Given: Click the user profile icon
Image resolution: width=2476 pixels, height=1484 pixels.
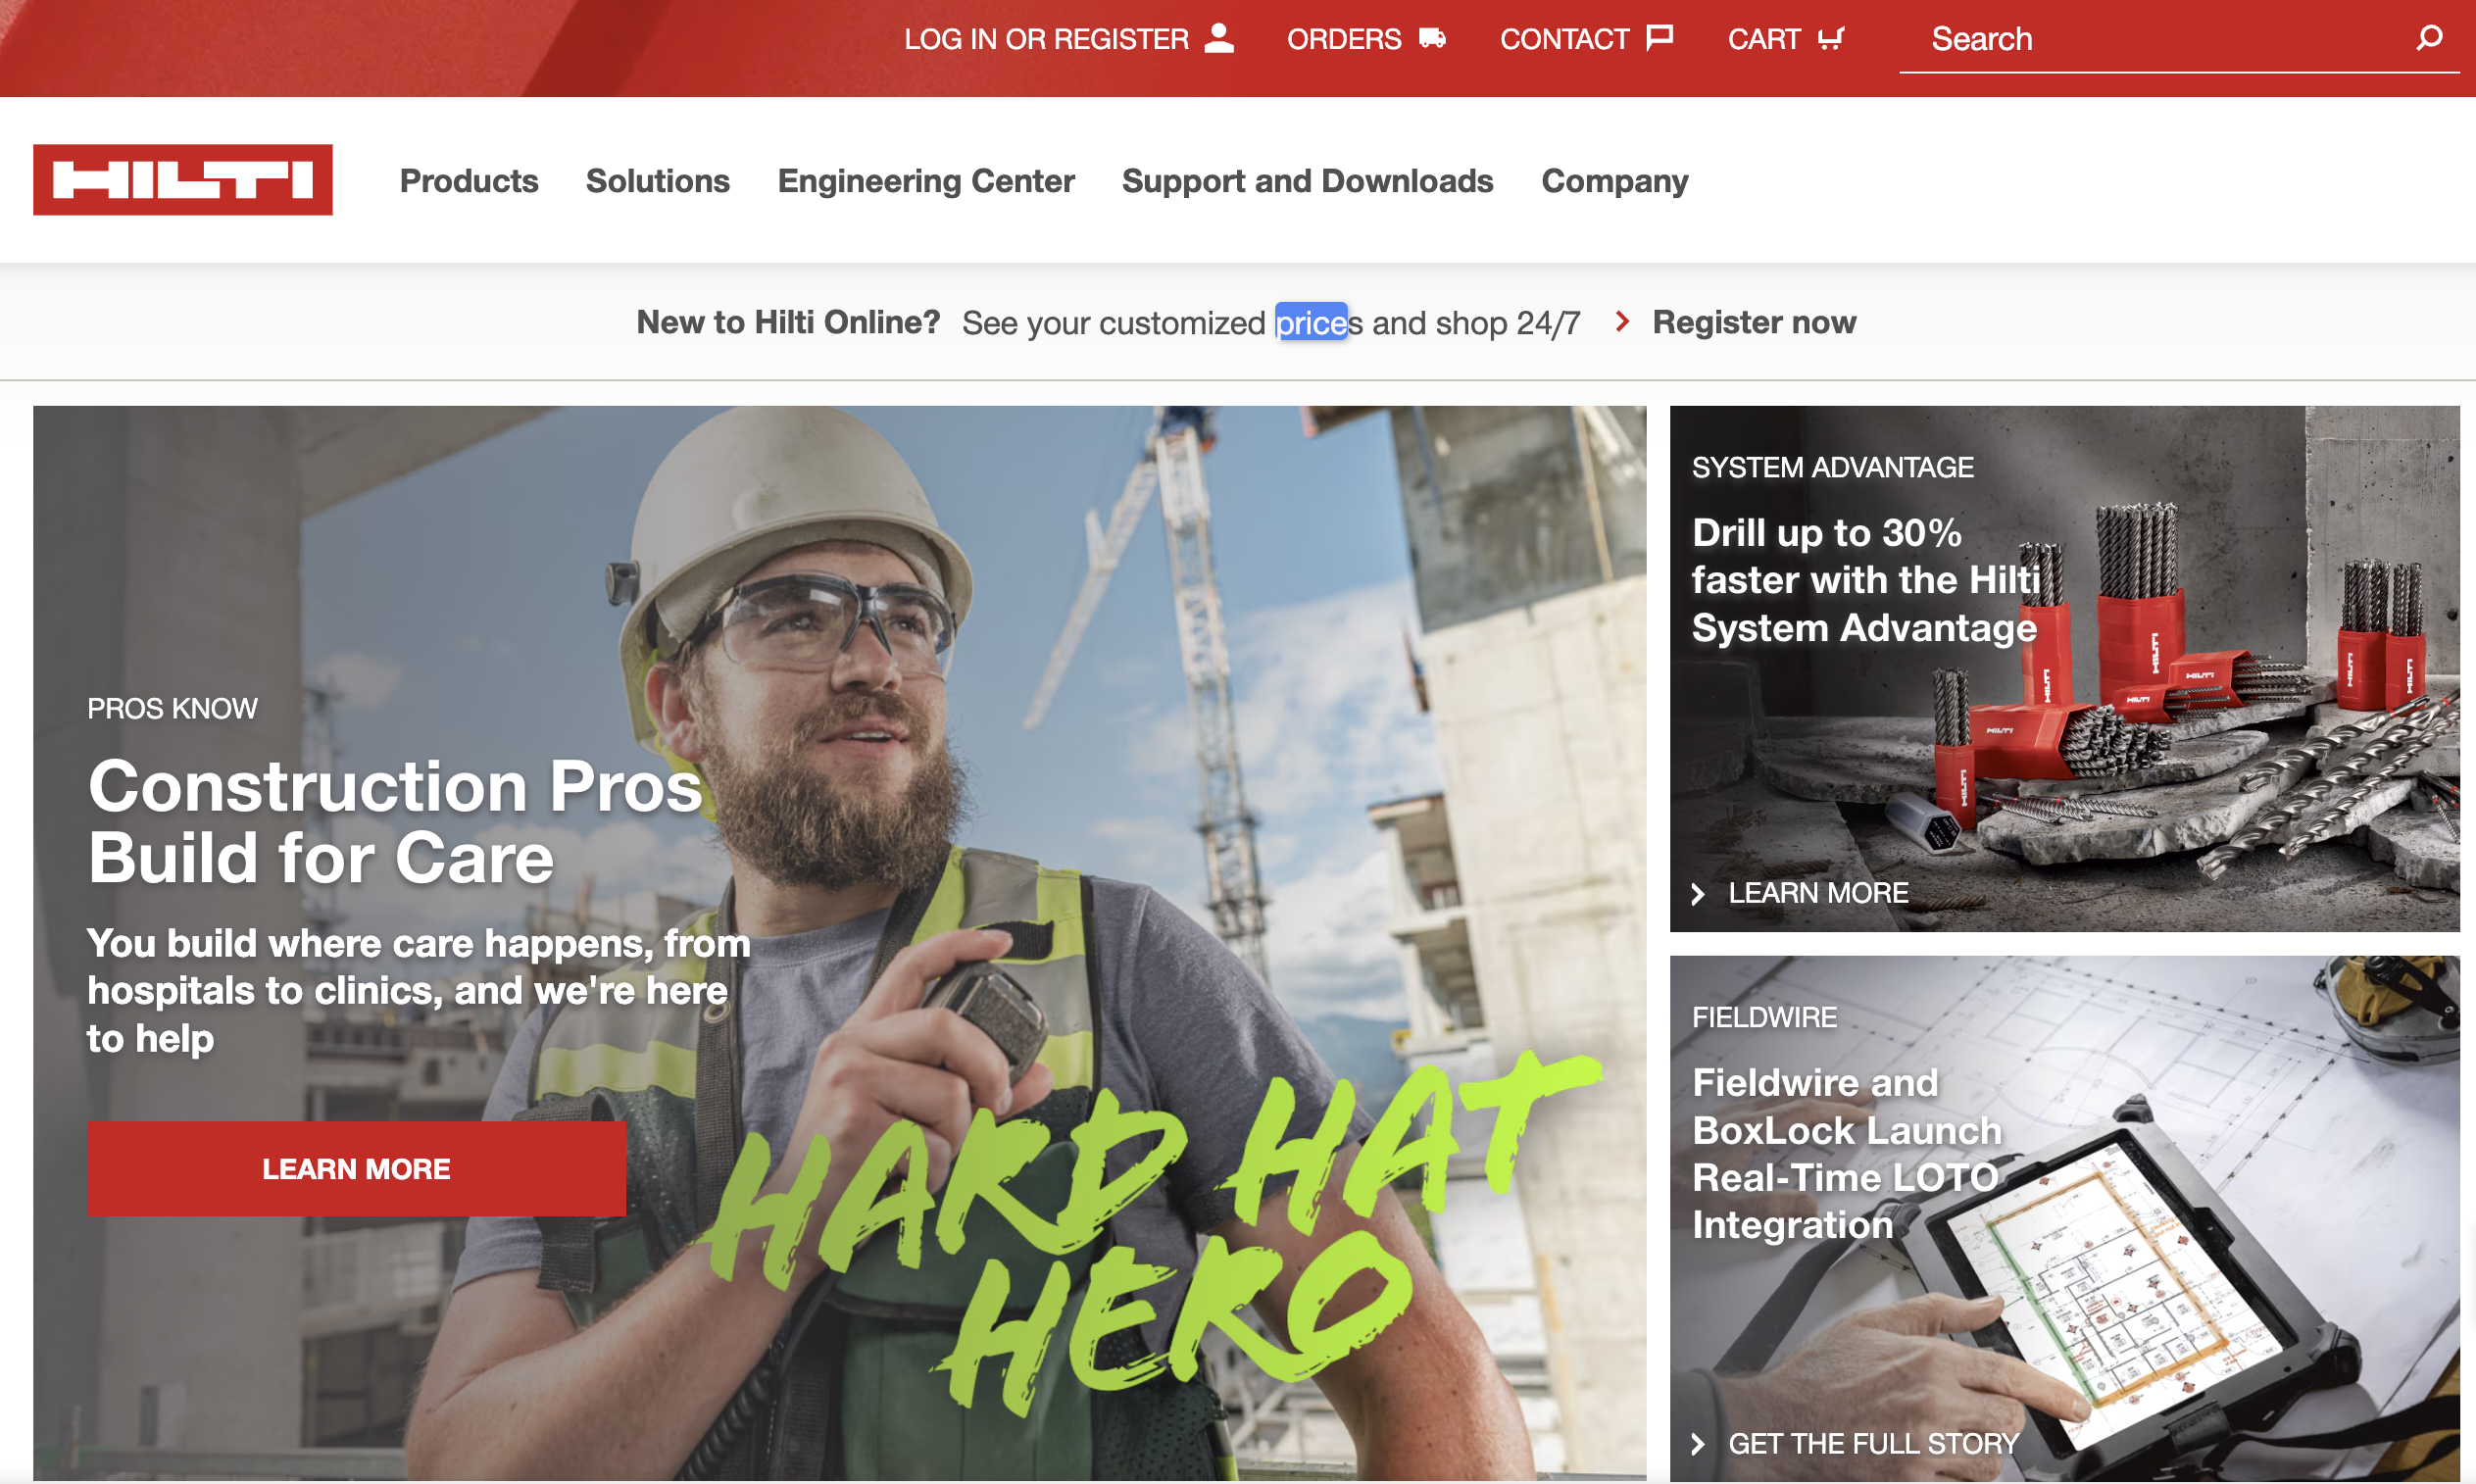Looking at the screenshot, I should 1219,38.
